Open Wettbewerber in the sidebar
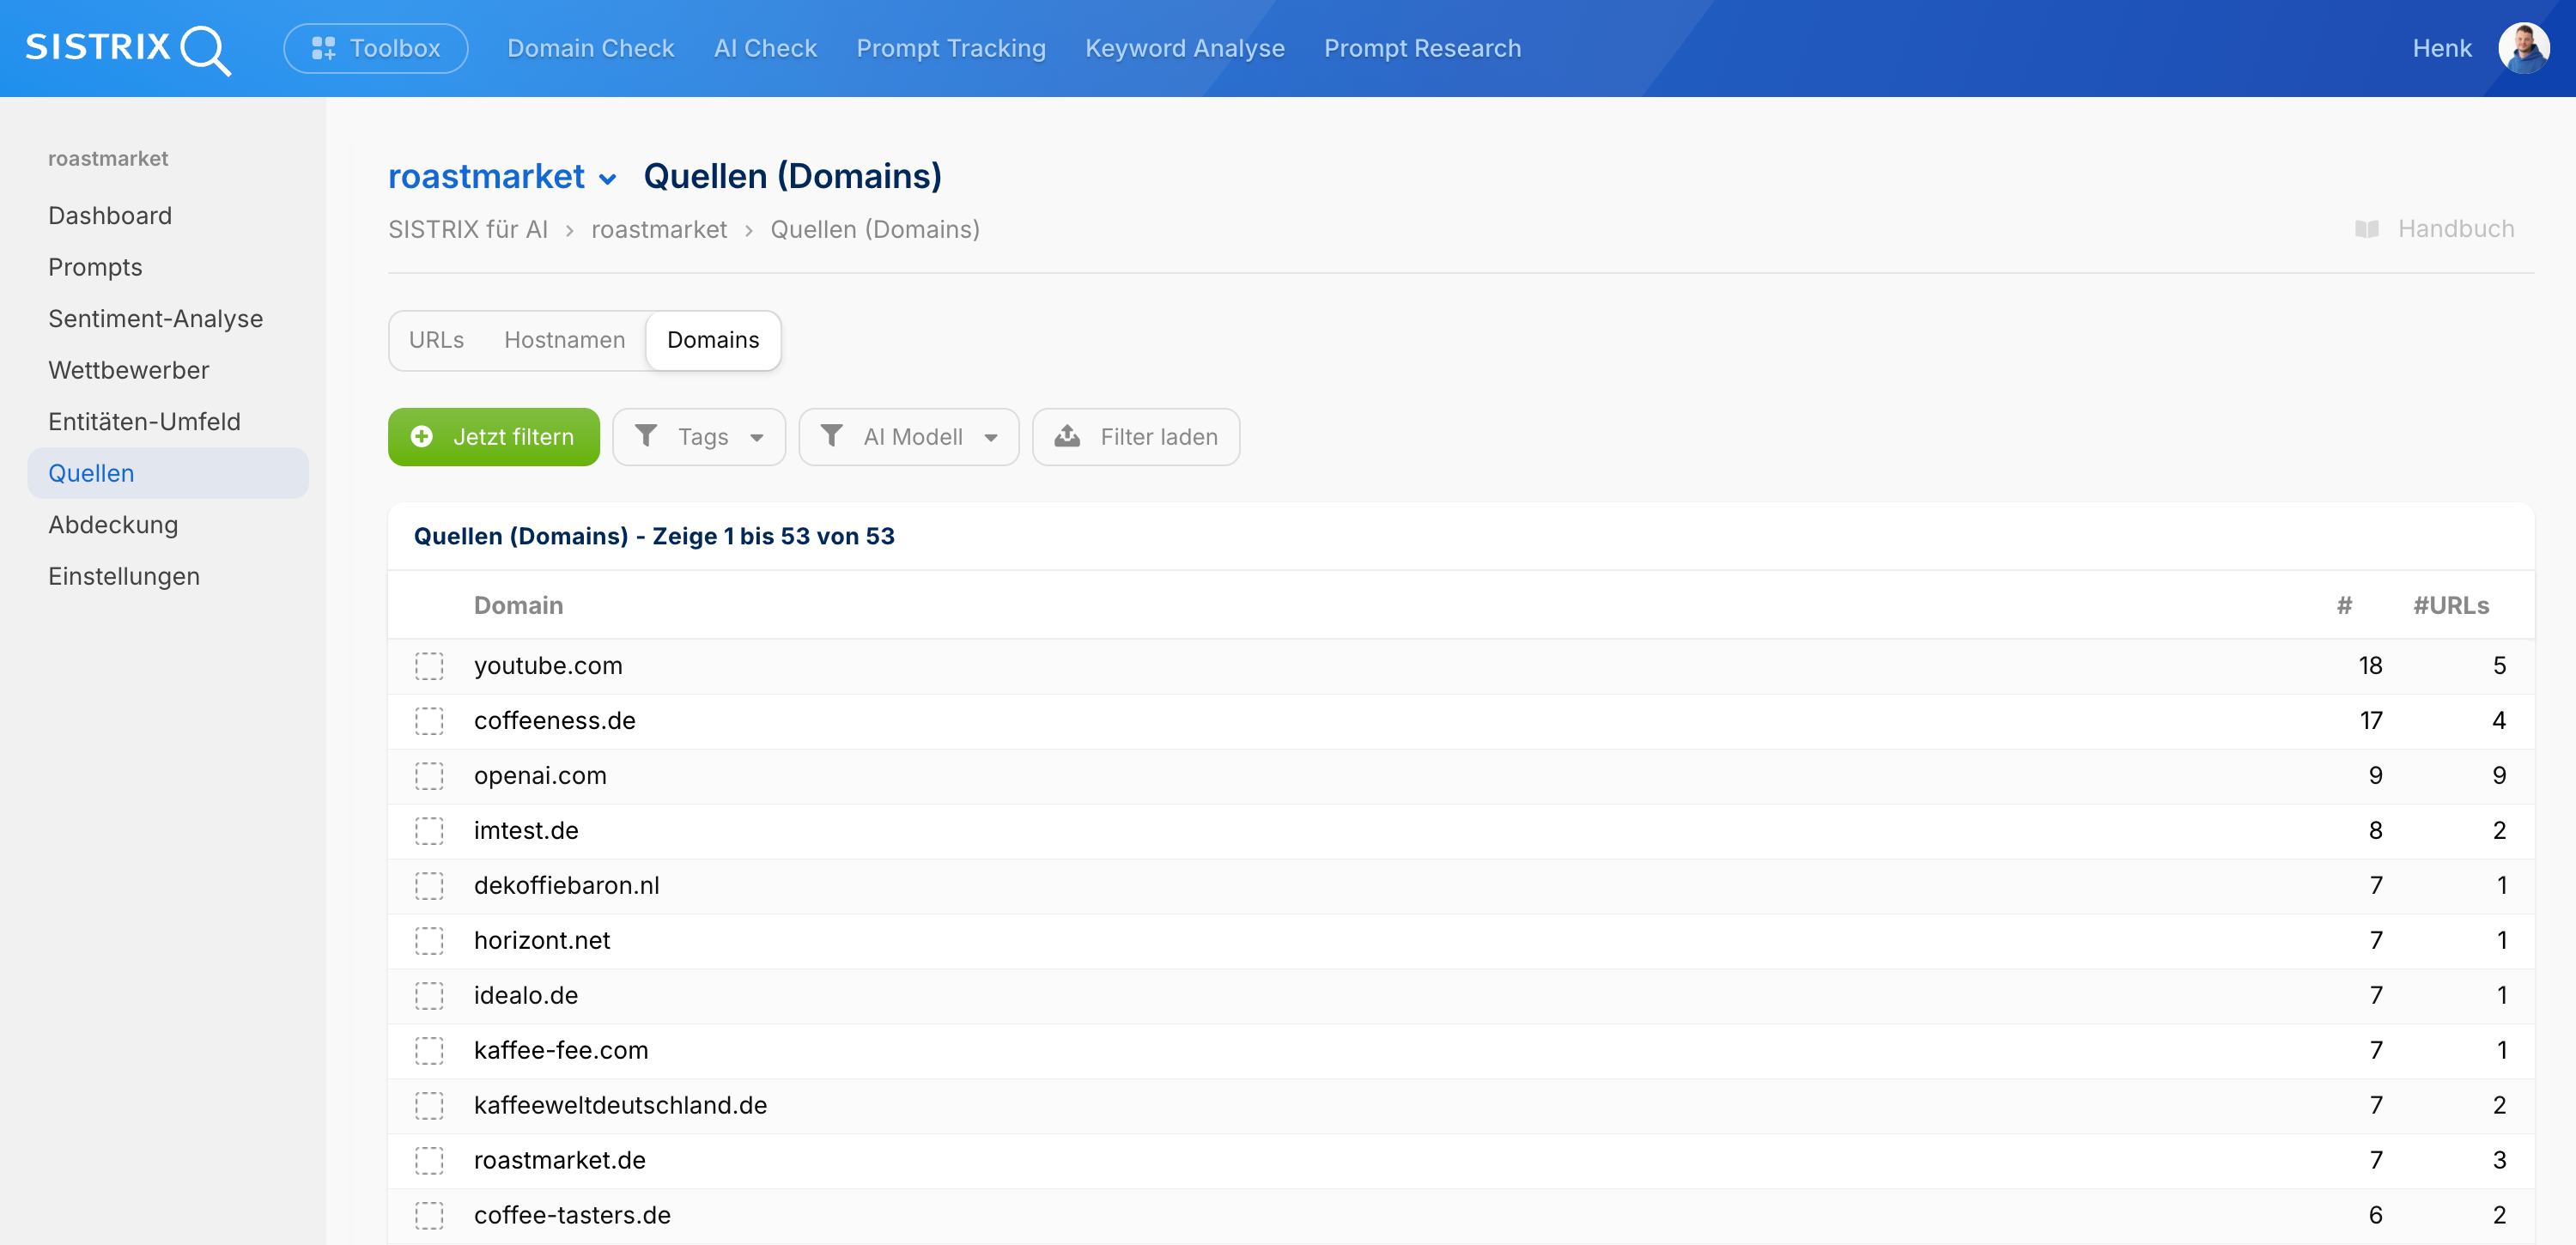 tap(128, 370)
